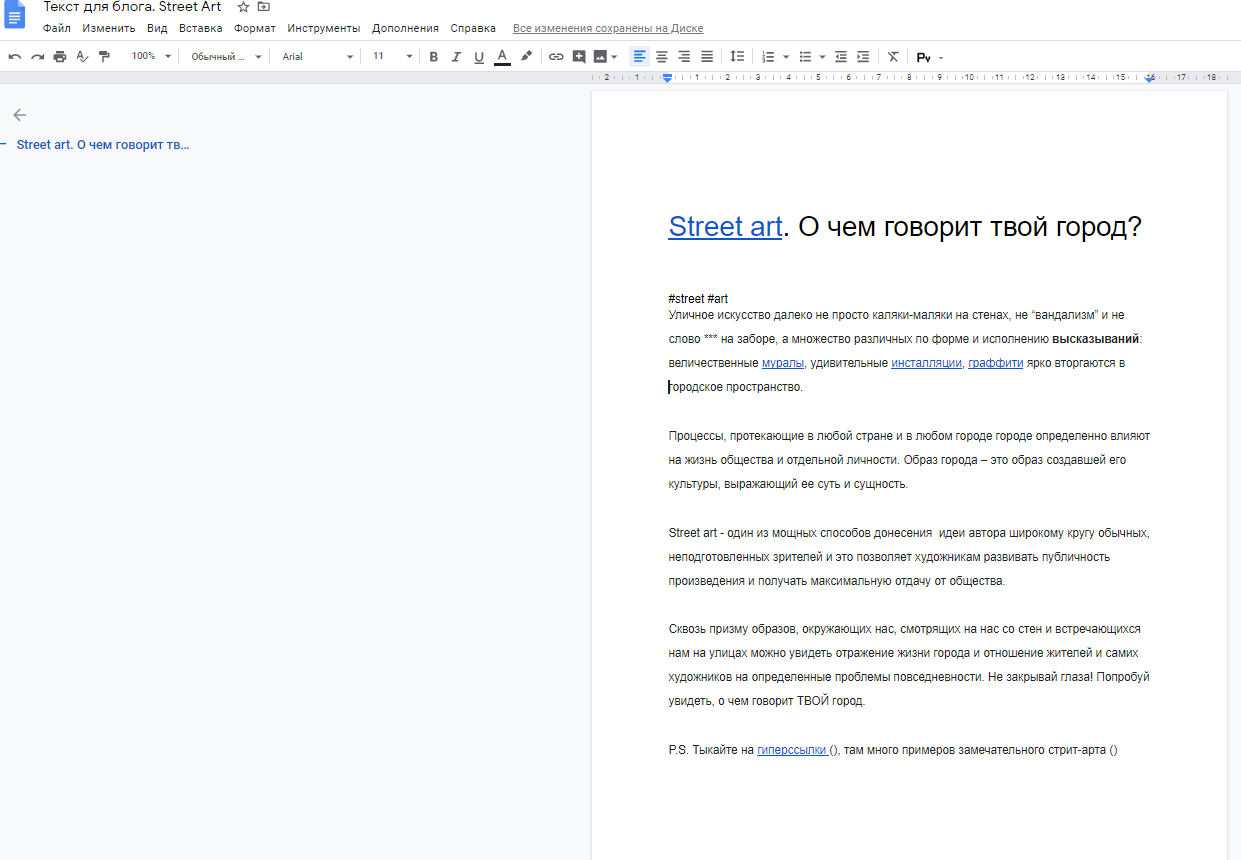The width and height of the screenshot is (1241, 860).
Task: Click the bold word "высказываний"
Action: coord(1095,339)
